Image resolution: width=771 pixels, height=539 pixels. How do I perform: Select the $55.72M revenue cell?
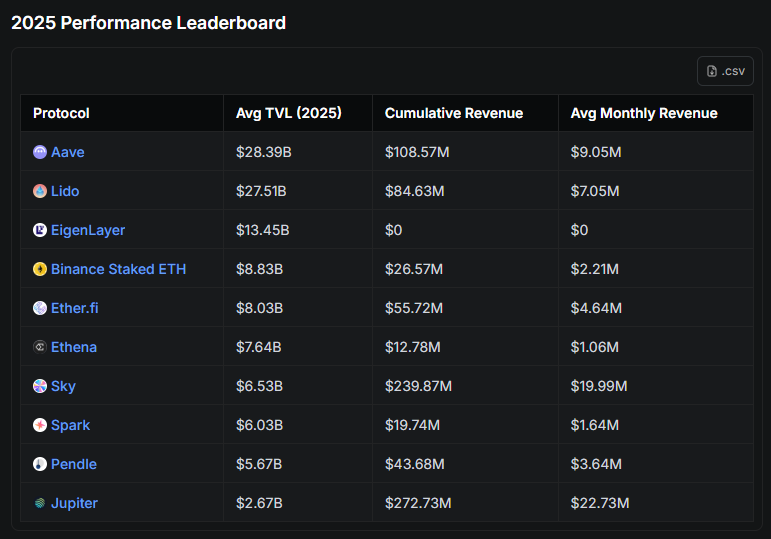pos(465,308)
